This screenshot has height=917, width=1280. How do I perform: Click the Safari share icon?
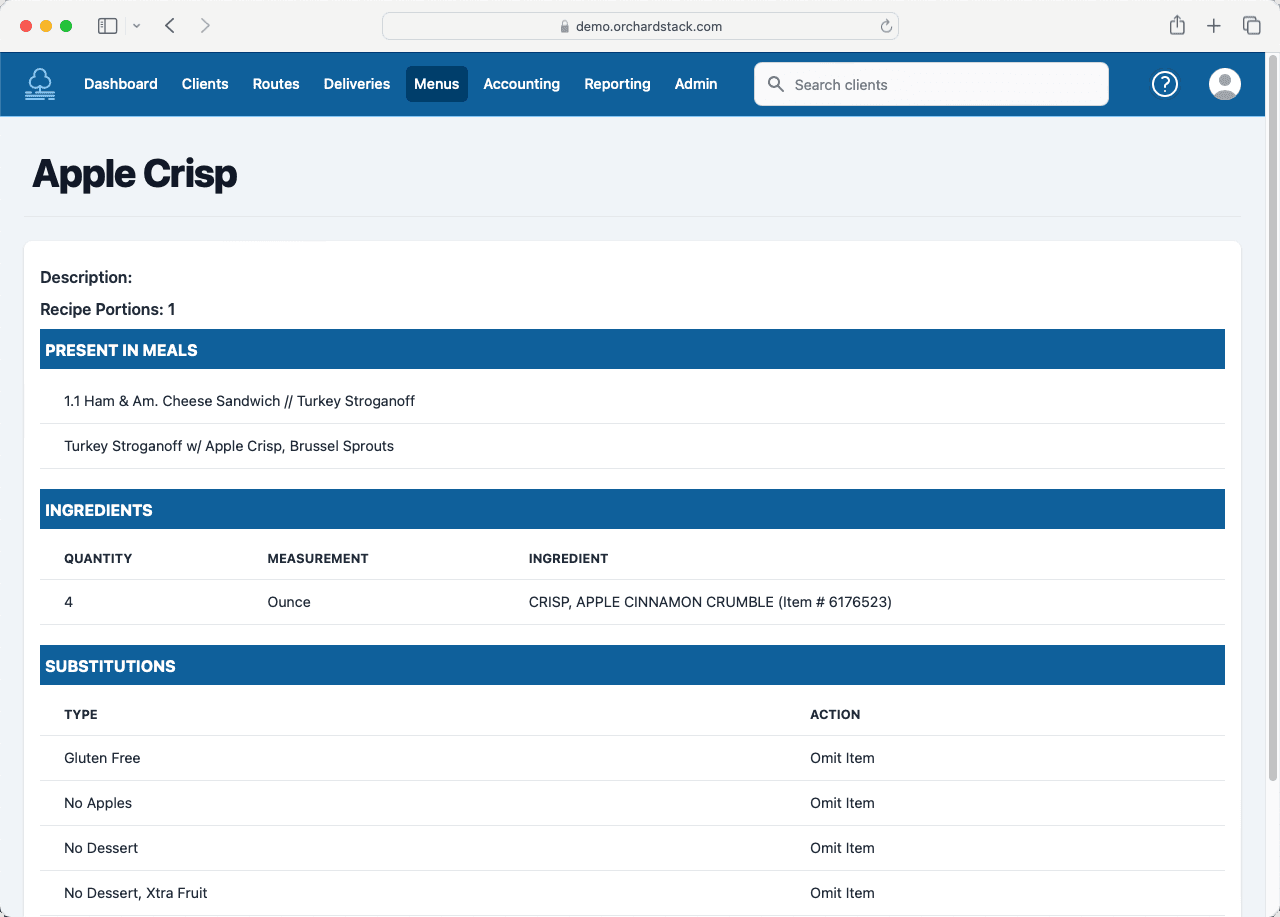tap(1177, 26)
